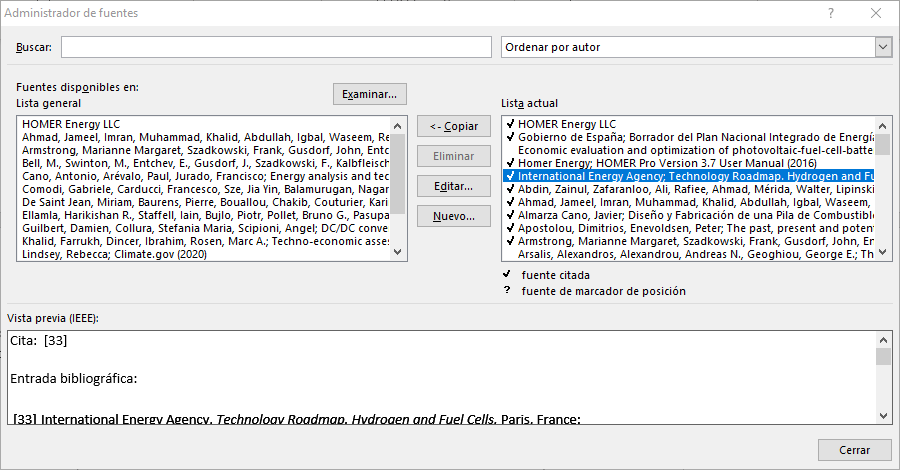900x470 pixels.
Task: Click the Cita: [33] preview text
Action: 38,341
